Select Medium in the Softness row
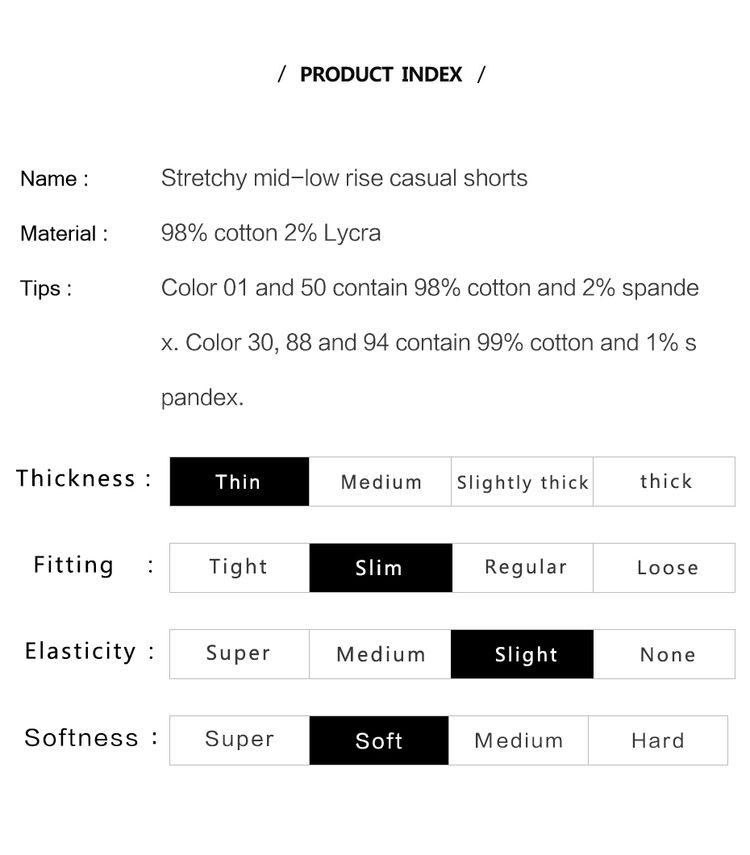This screenshot has width=750, height=855. 519,740
